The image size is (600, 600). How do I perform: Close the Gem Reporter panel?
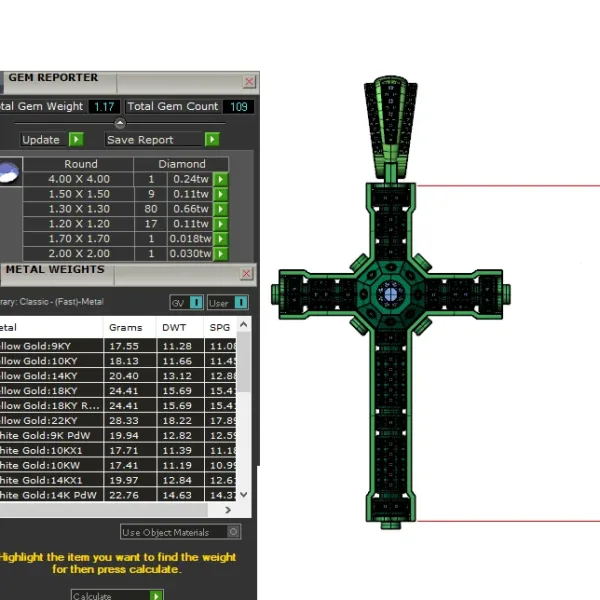tap(249, 82)
